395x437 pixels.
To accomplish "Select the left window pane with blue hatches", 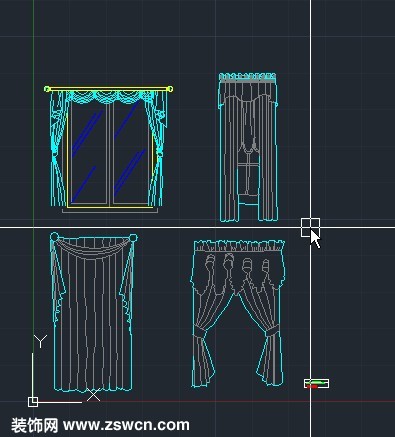I will tap(88, 154).
